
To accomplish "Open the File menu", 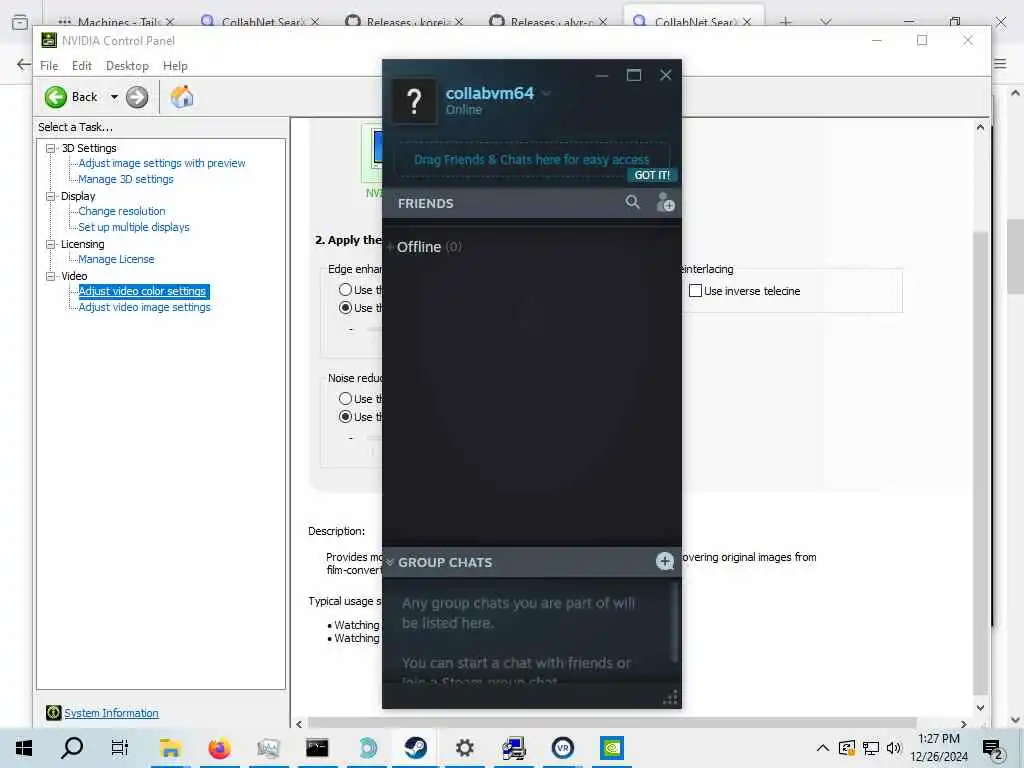I will (49, 66).
